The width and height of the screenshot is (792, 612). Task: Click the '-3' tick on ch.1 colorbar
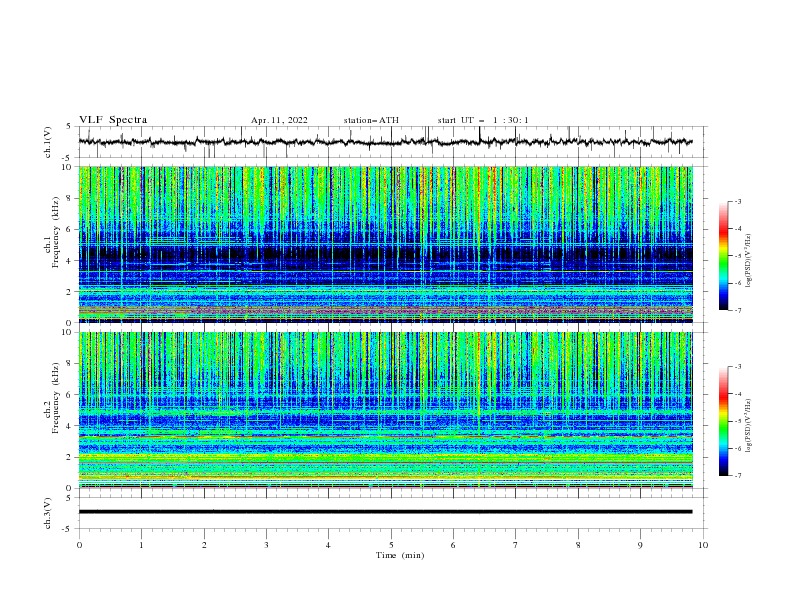737,201
